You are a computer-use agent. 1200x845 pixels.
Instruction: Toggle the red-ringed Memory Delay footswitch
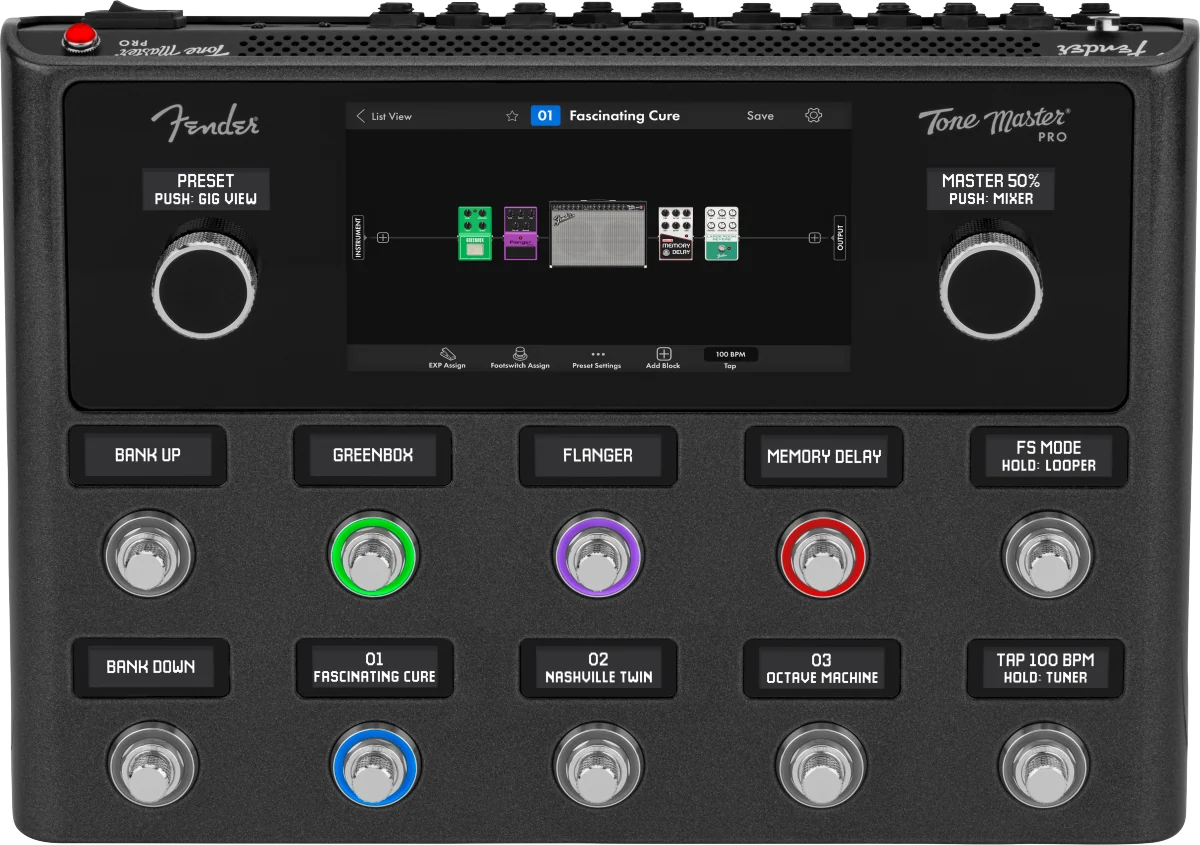(822, 555)
